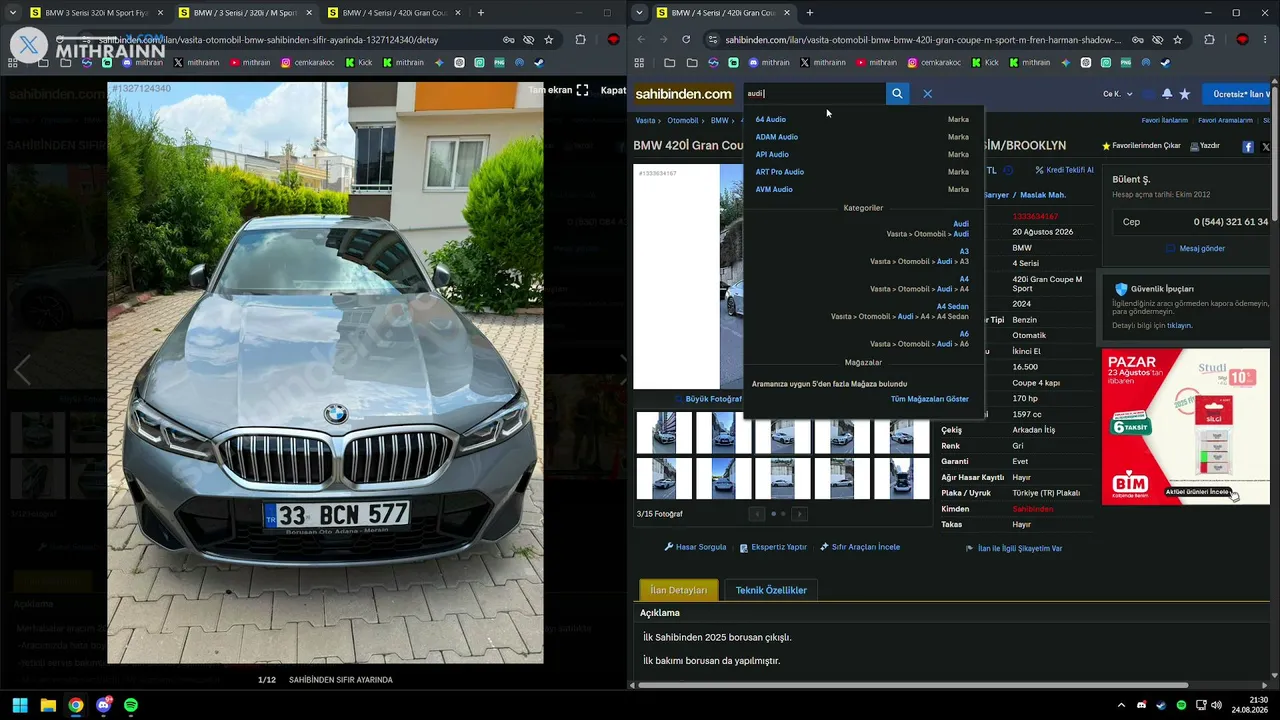The height and width of the screenshot is (720, 1280).
Task: Open Discord mithrain bookmark in right window
Action: (768, 62)
